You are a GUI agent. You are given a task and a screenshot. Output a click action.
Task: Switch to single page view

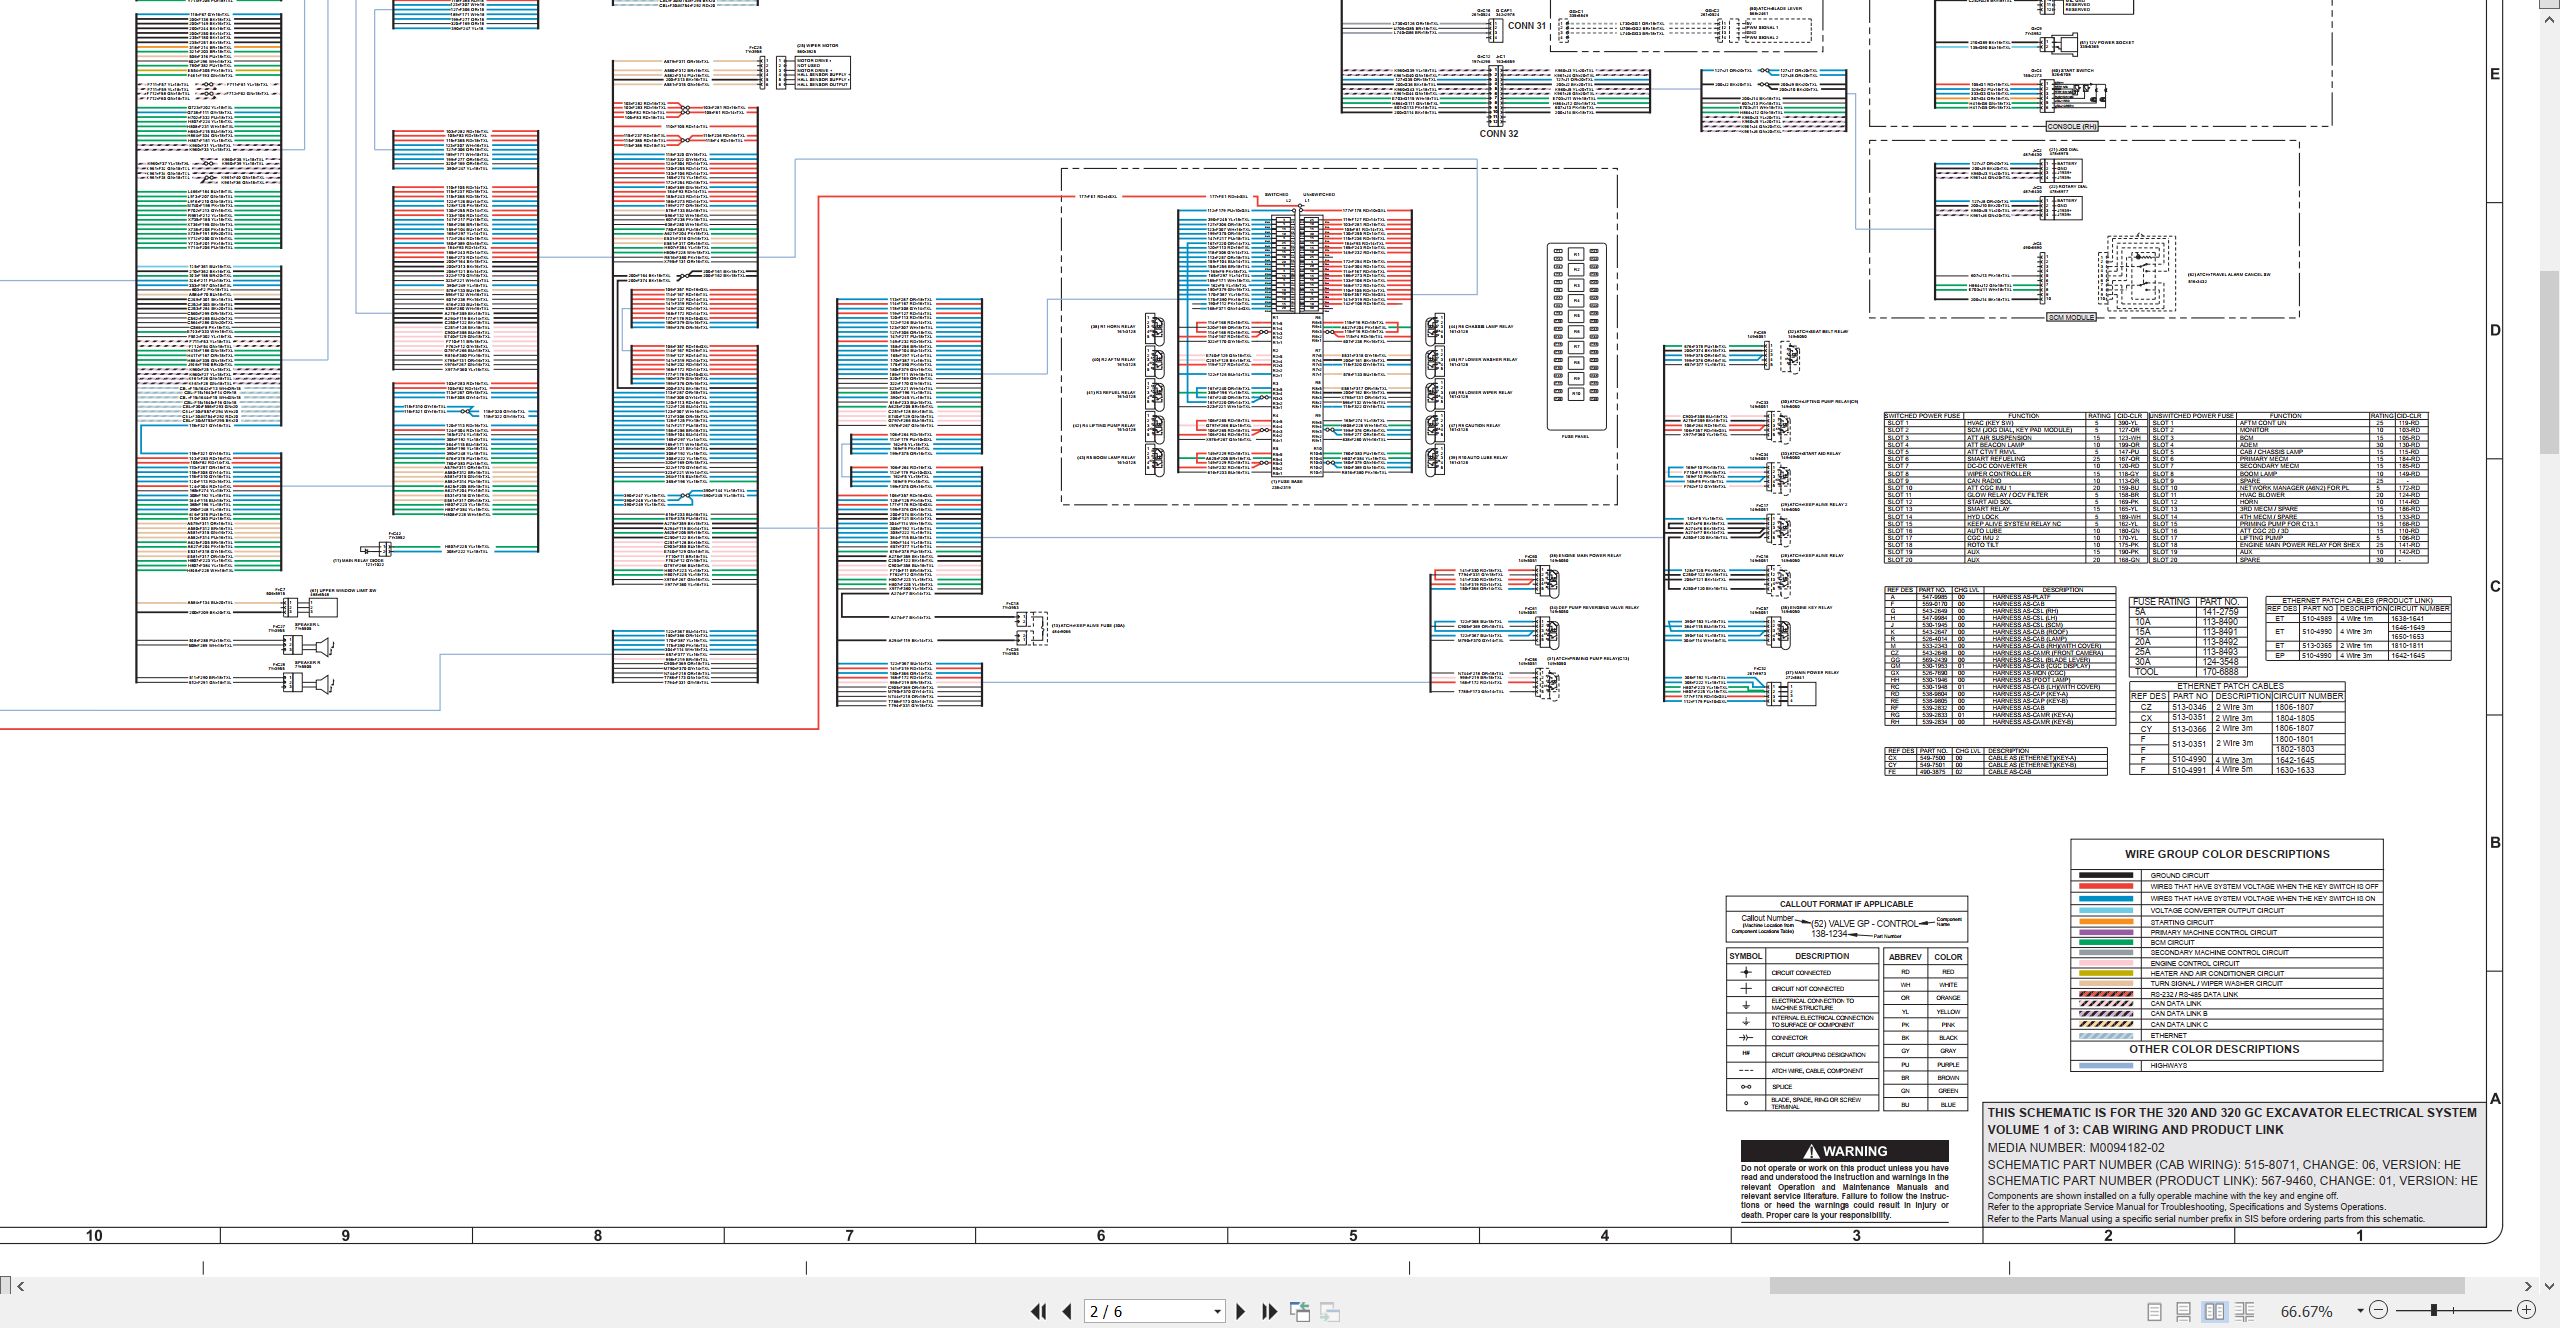click(x=2155, y=1311)
